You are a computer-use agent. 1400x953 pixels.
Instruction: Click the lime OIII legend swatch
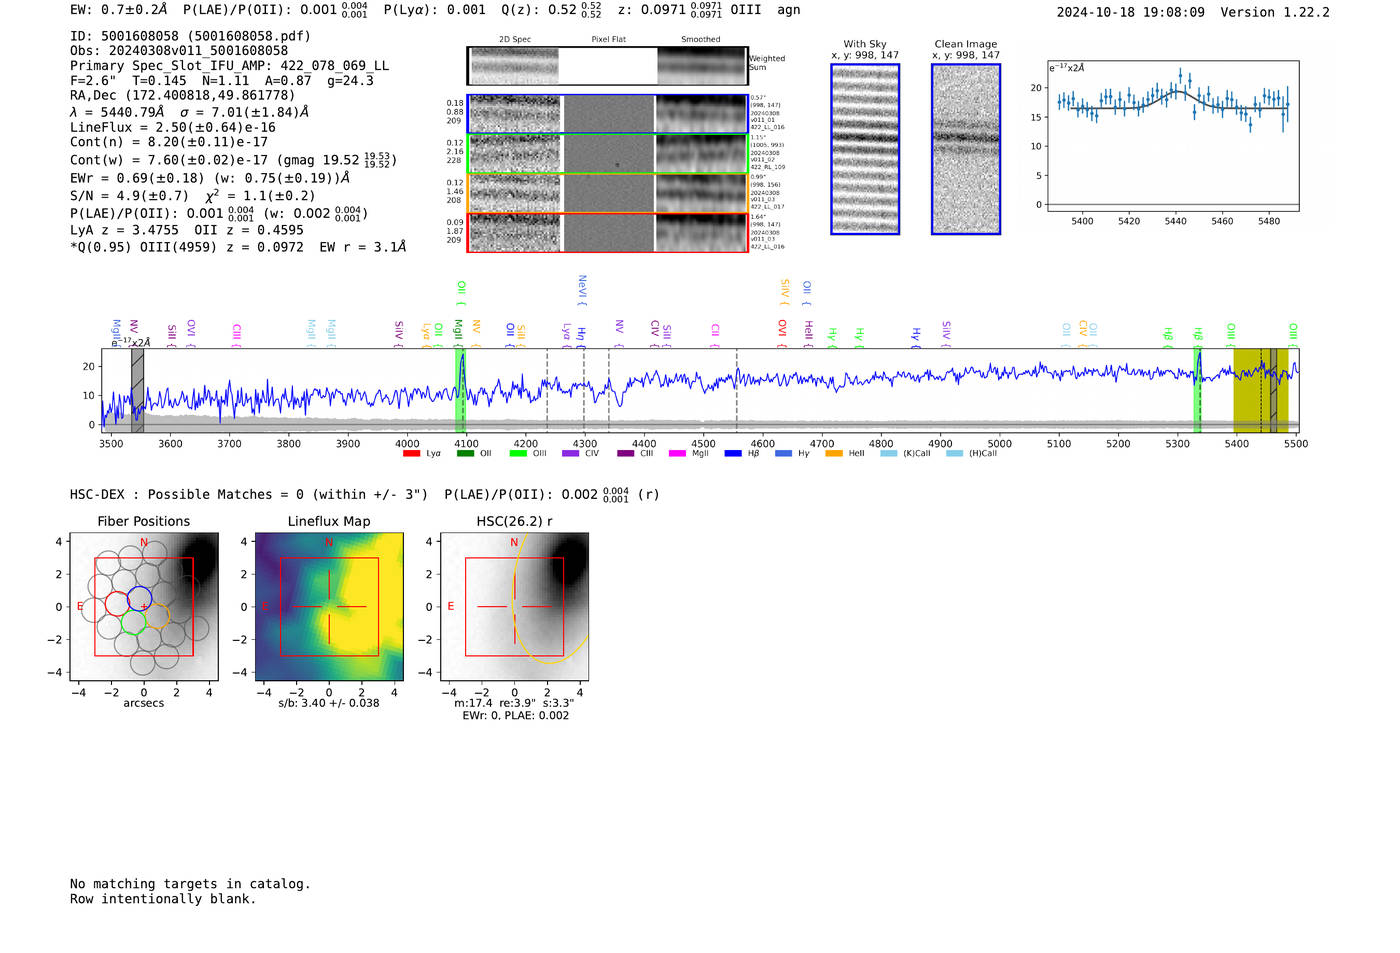518,454
